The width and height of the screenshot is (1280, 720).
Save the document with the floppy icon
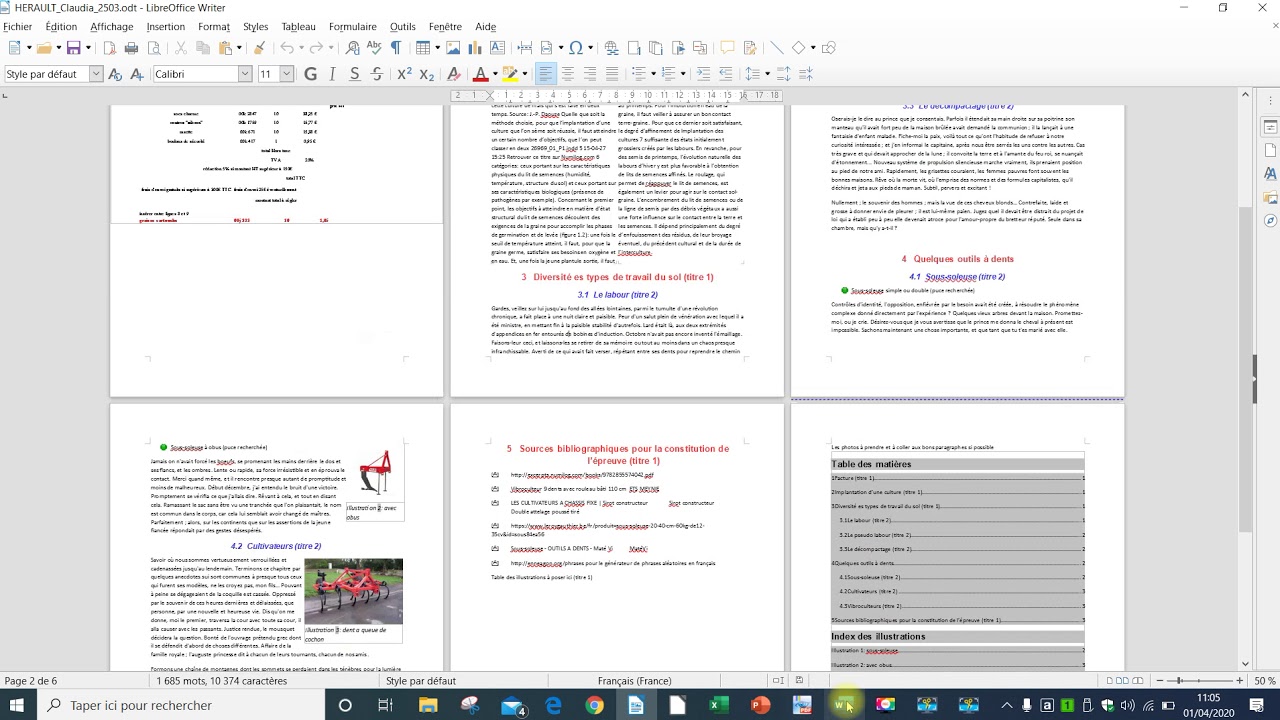[x=73, y=48]
